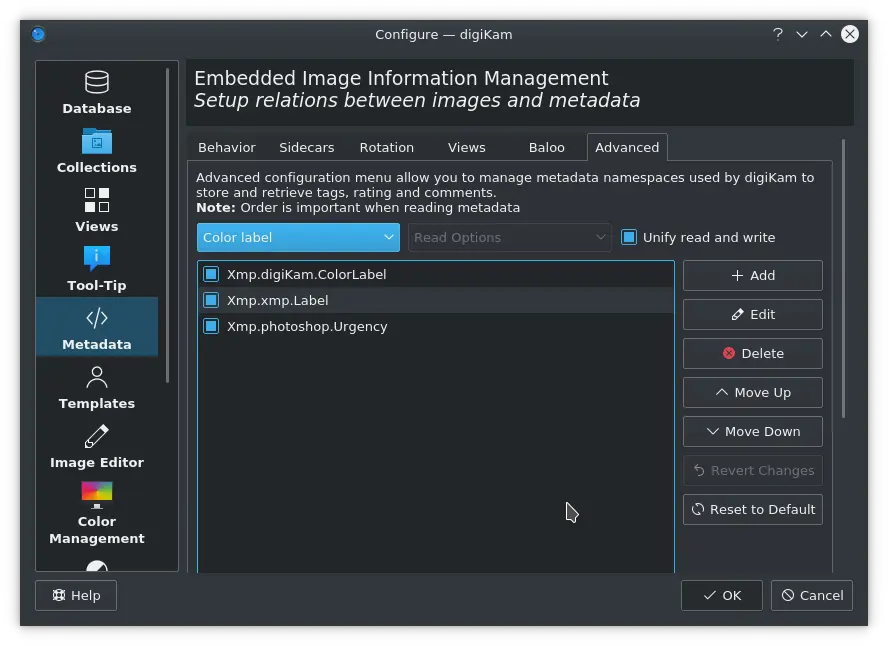Open the Baloo tab
888x646 pixels.
[x=547, y=147]
